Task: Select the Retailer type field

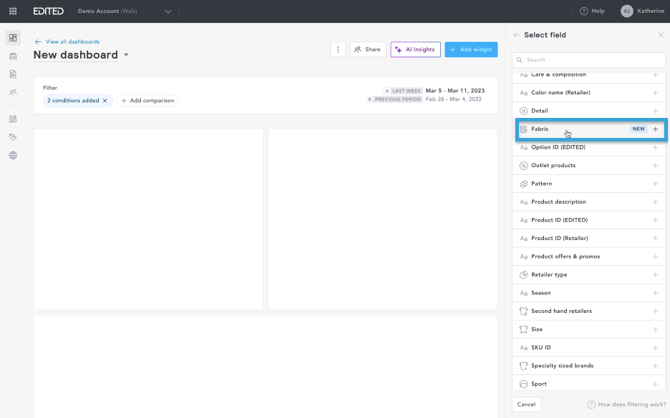Action: click(x=549, y=275)
